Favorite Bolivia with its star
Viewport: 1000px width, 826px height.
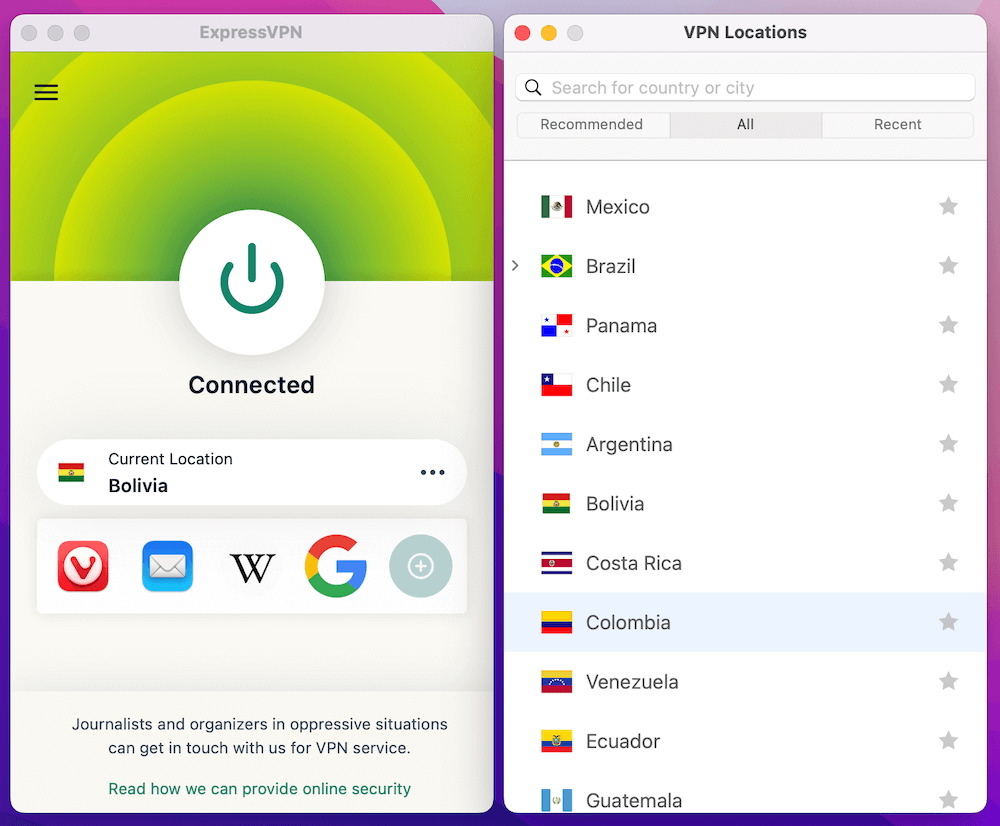[x=948, y=503]
